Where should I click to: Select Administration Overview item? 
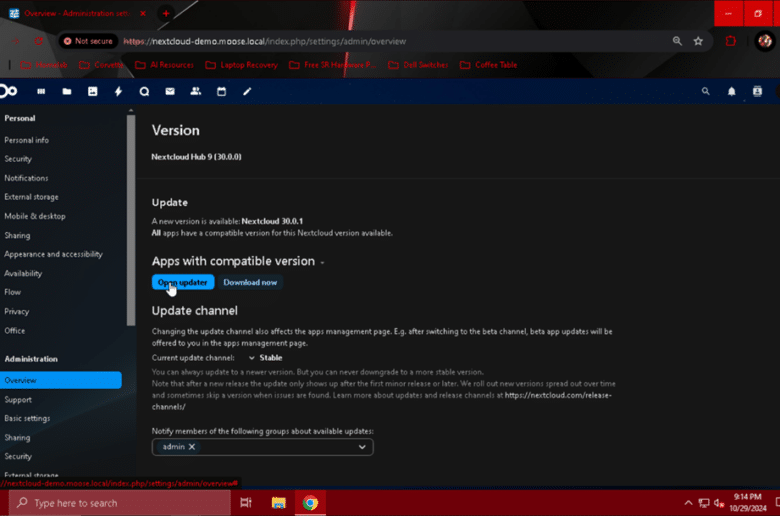point(61,380)
